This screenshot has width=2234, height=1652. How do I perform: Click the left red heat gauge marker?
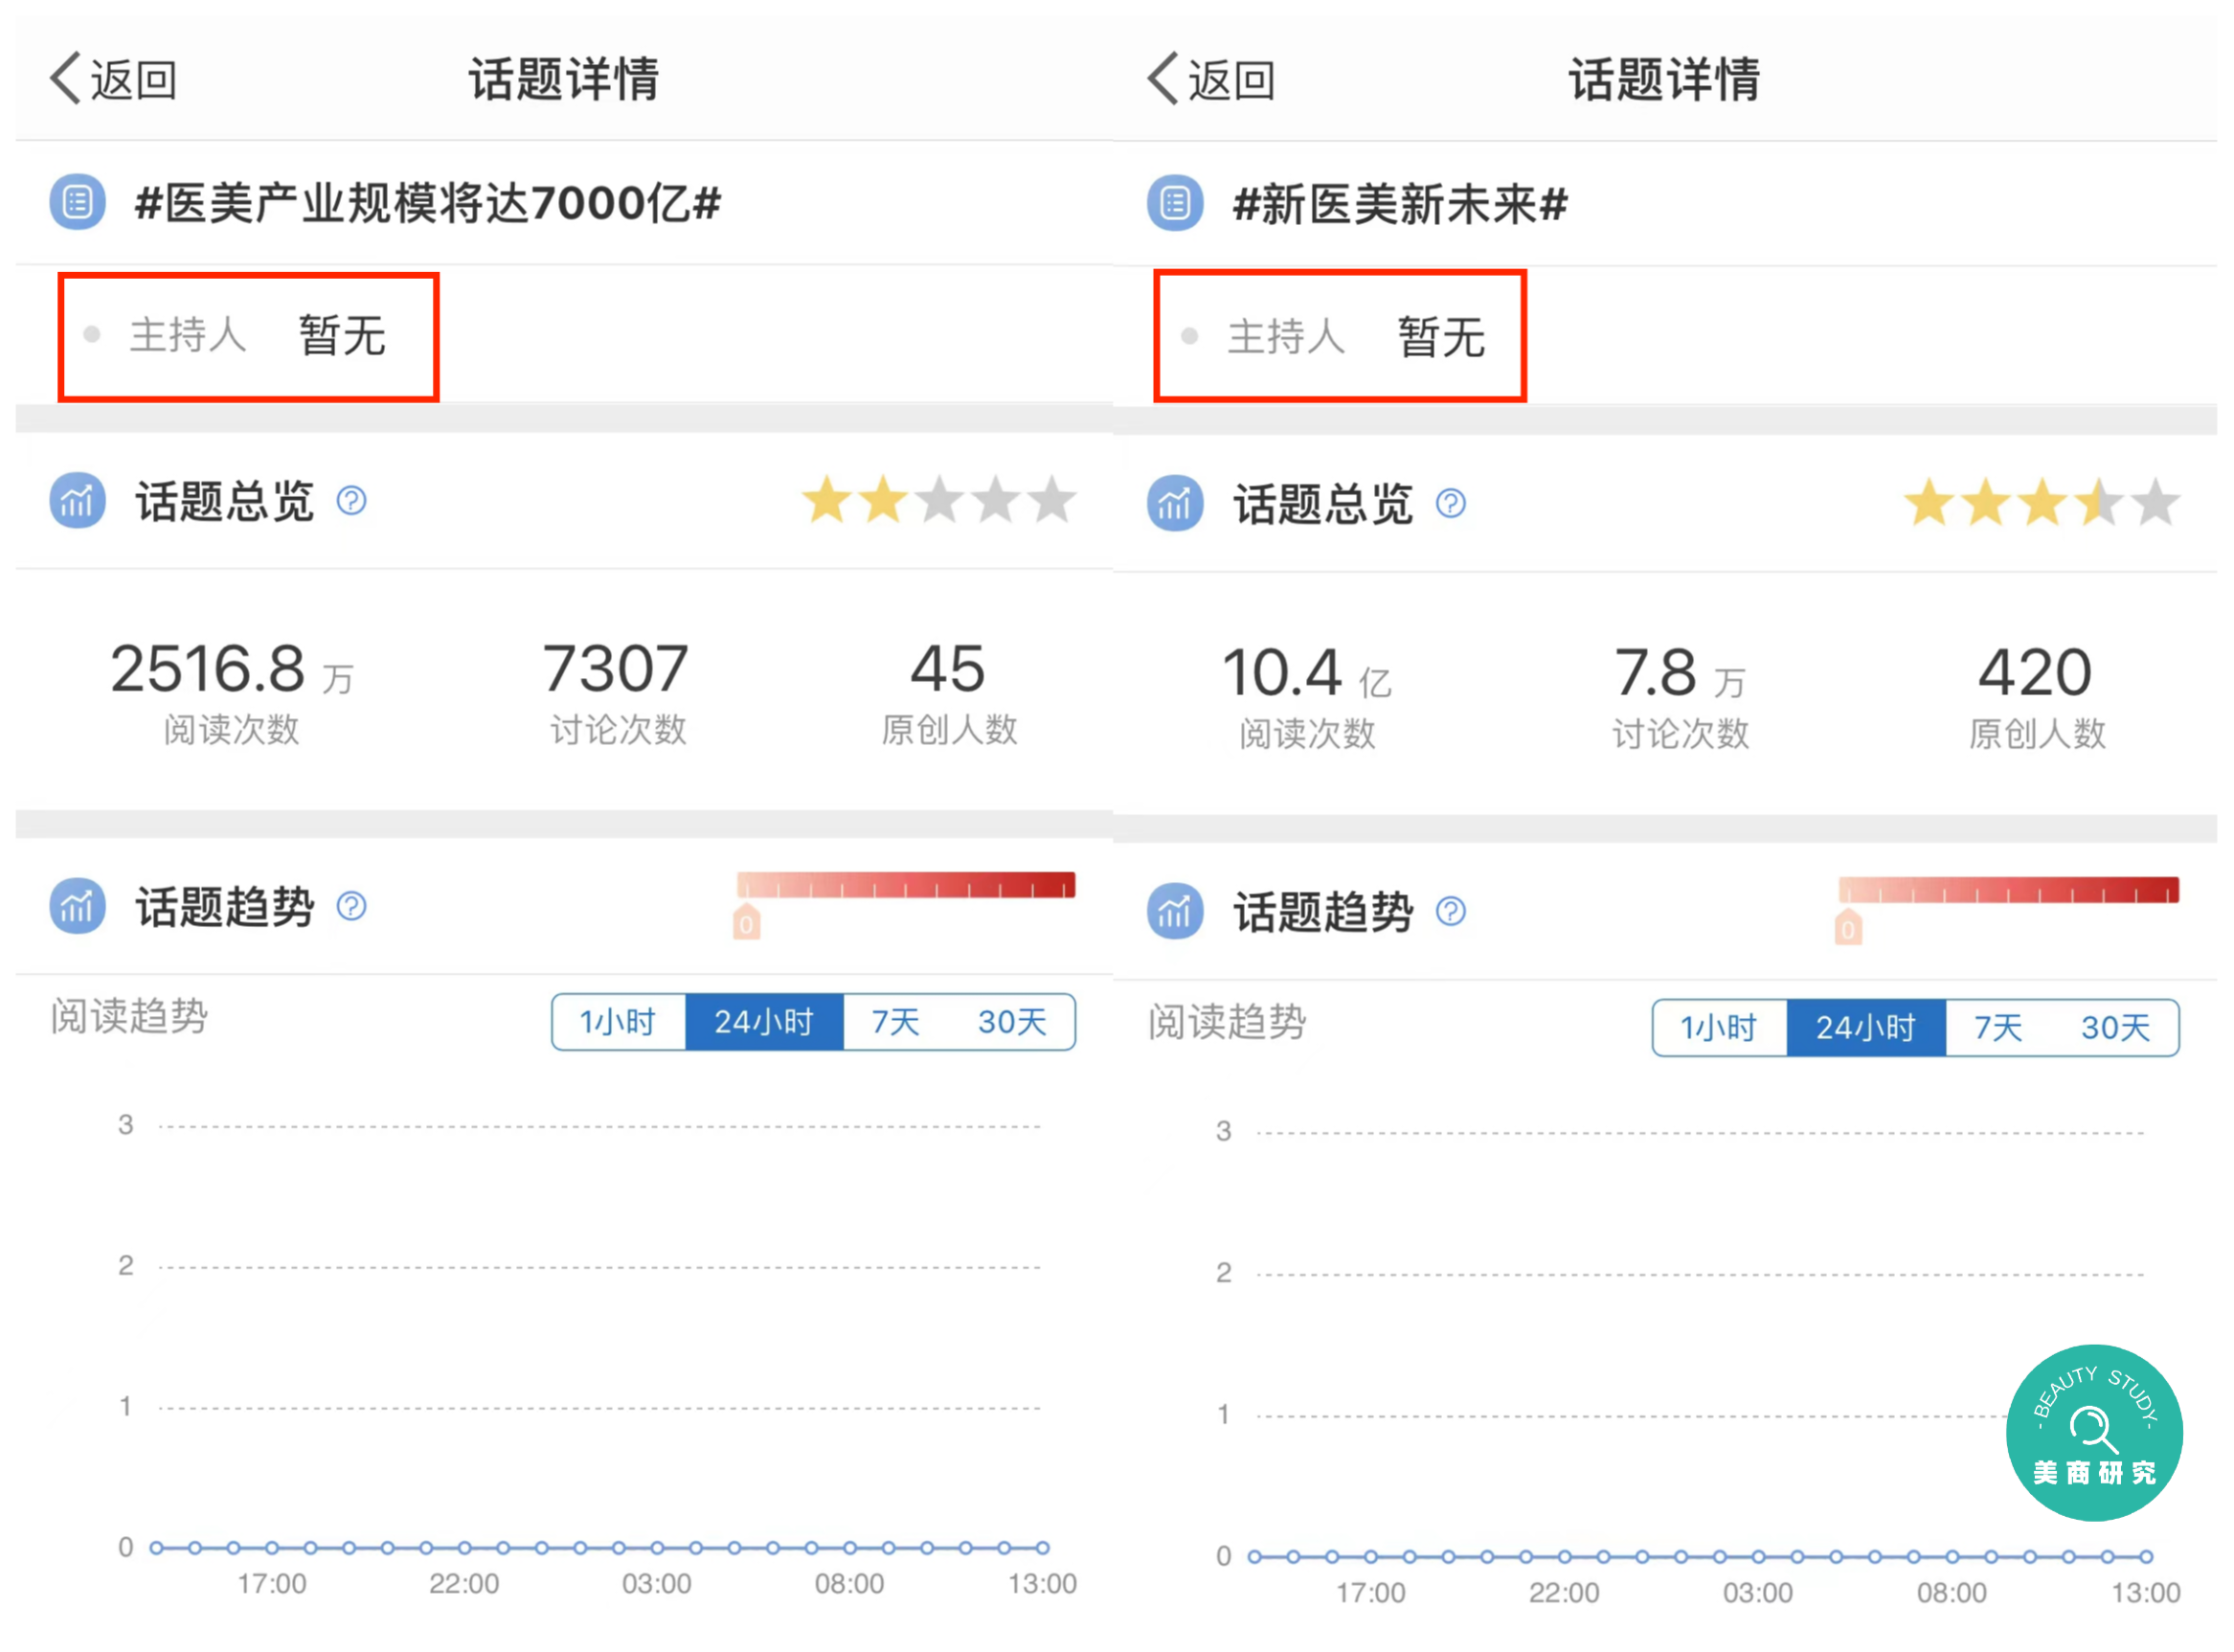tap(746, 923)
